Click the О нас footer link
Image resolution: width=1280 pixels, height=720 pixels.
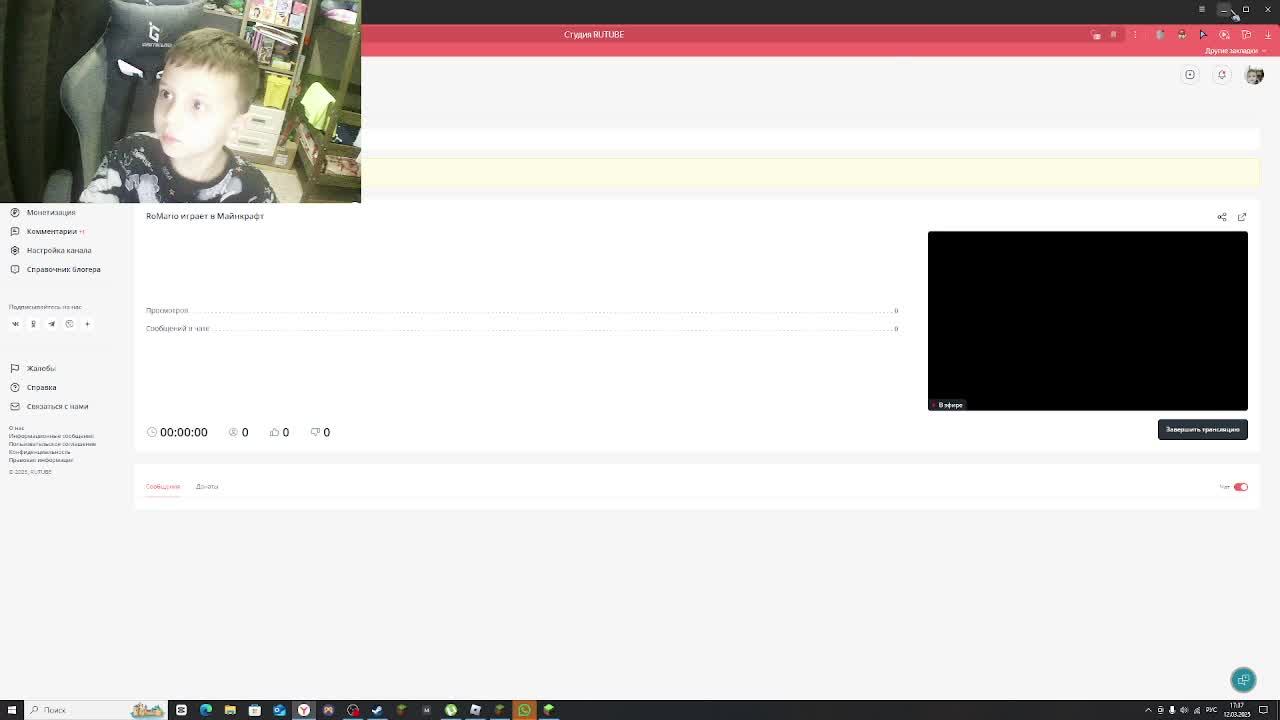tap(16, 428)
